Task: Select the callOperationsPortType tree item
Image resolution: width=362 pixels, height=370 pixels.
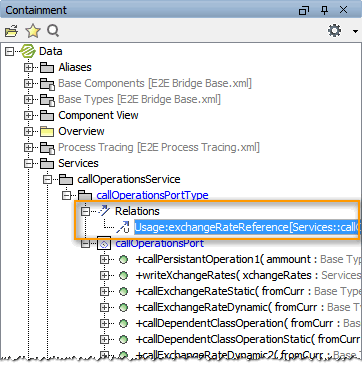Action: click(152, 195)
